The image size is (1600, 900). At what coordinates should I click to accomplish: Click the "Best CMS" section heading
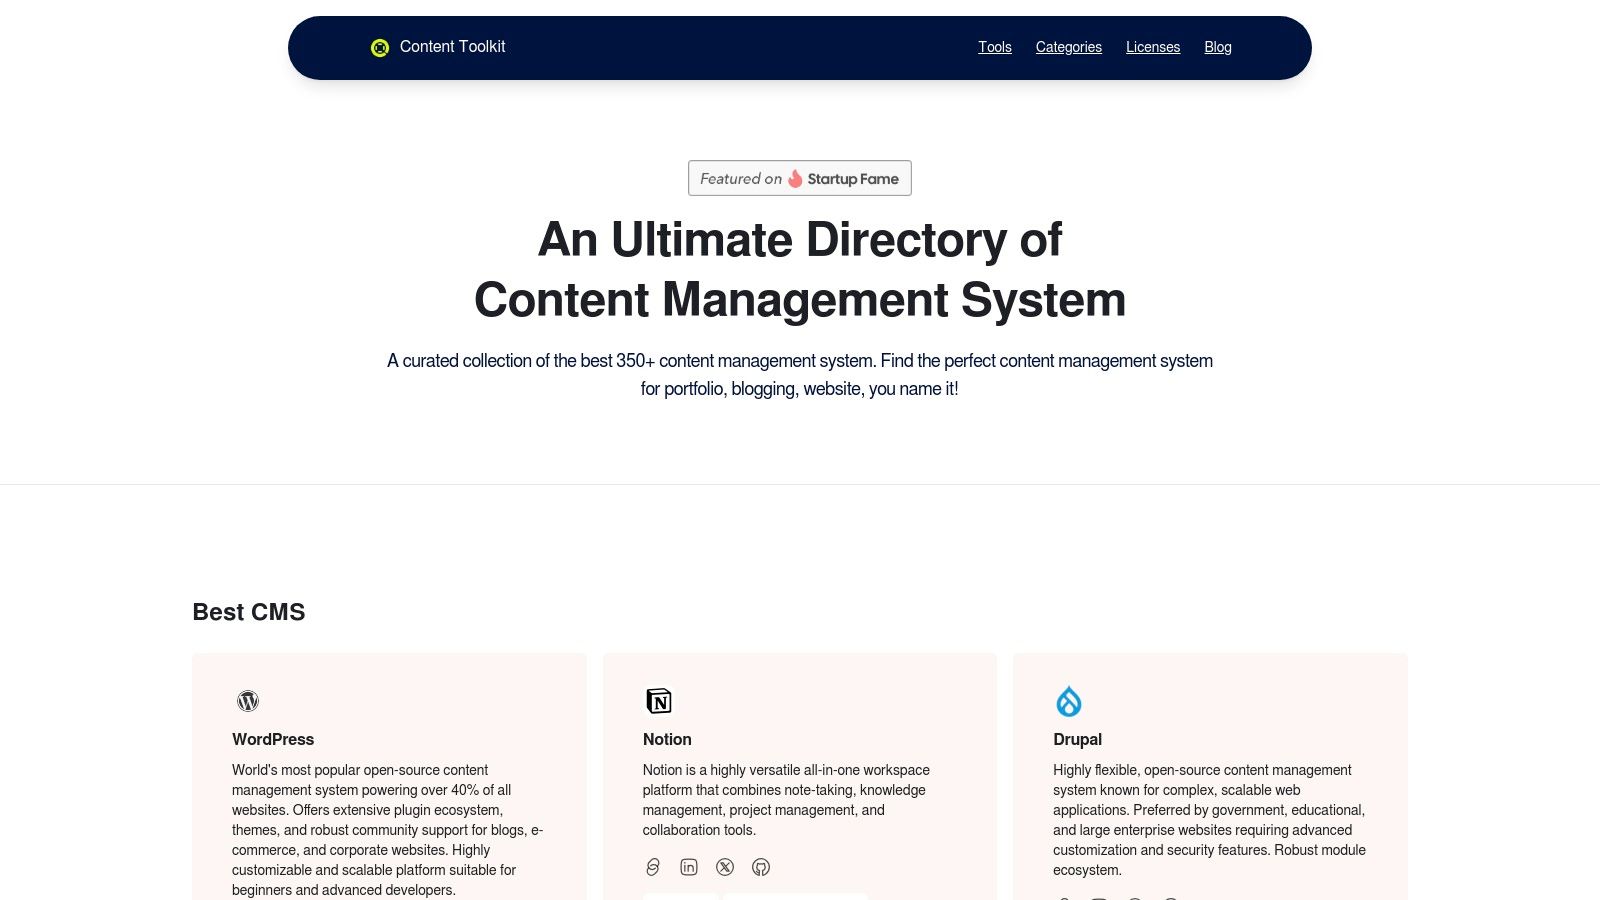[249, 612]
